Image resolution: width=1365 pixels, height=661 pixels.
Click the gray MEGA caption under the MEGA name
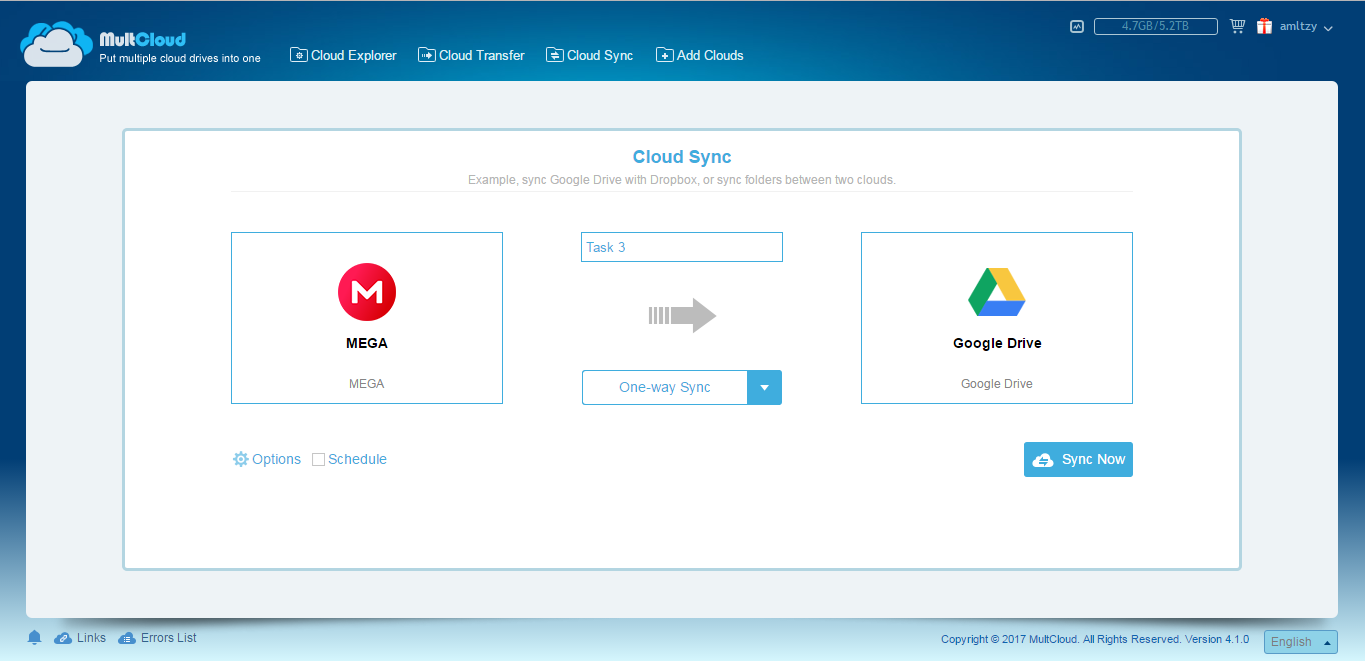pos(366,384)
